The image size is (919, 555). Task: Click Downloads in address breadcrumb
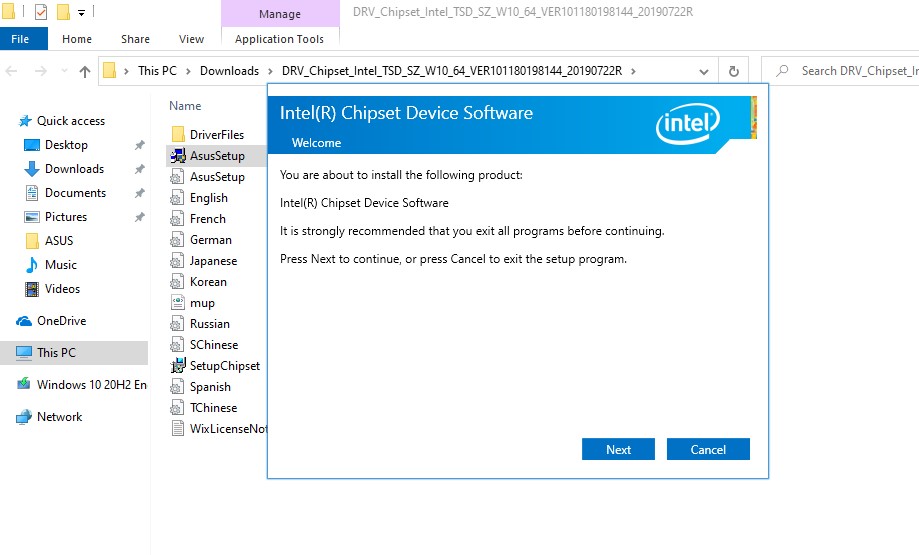coord(229,71)
